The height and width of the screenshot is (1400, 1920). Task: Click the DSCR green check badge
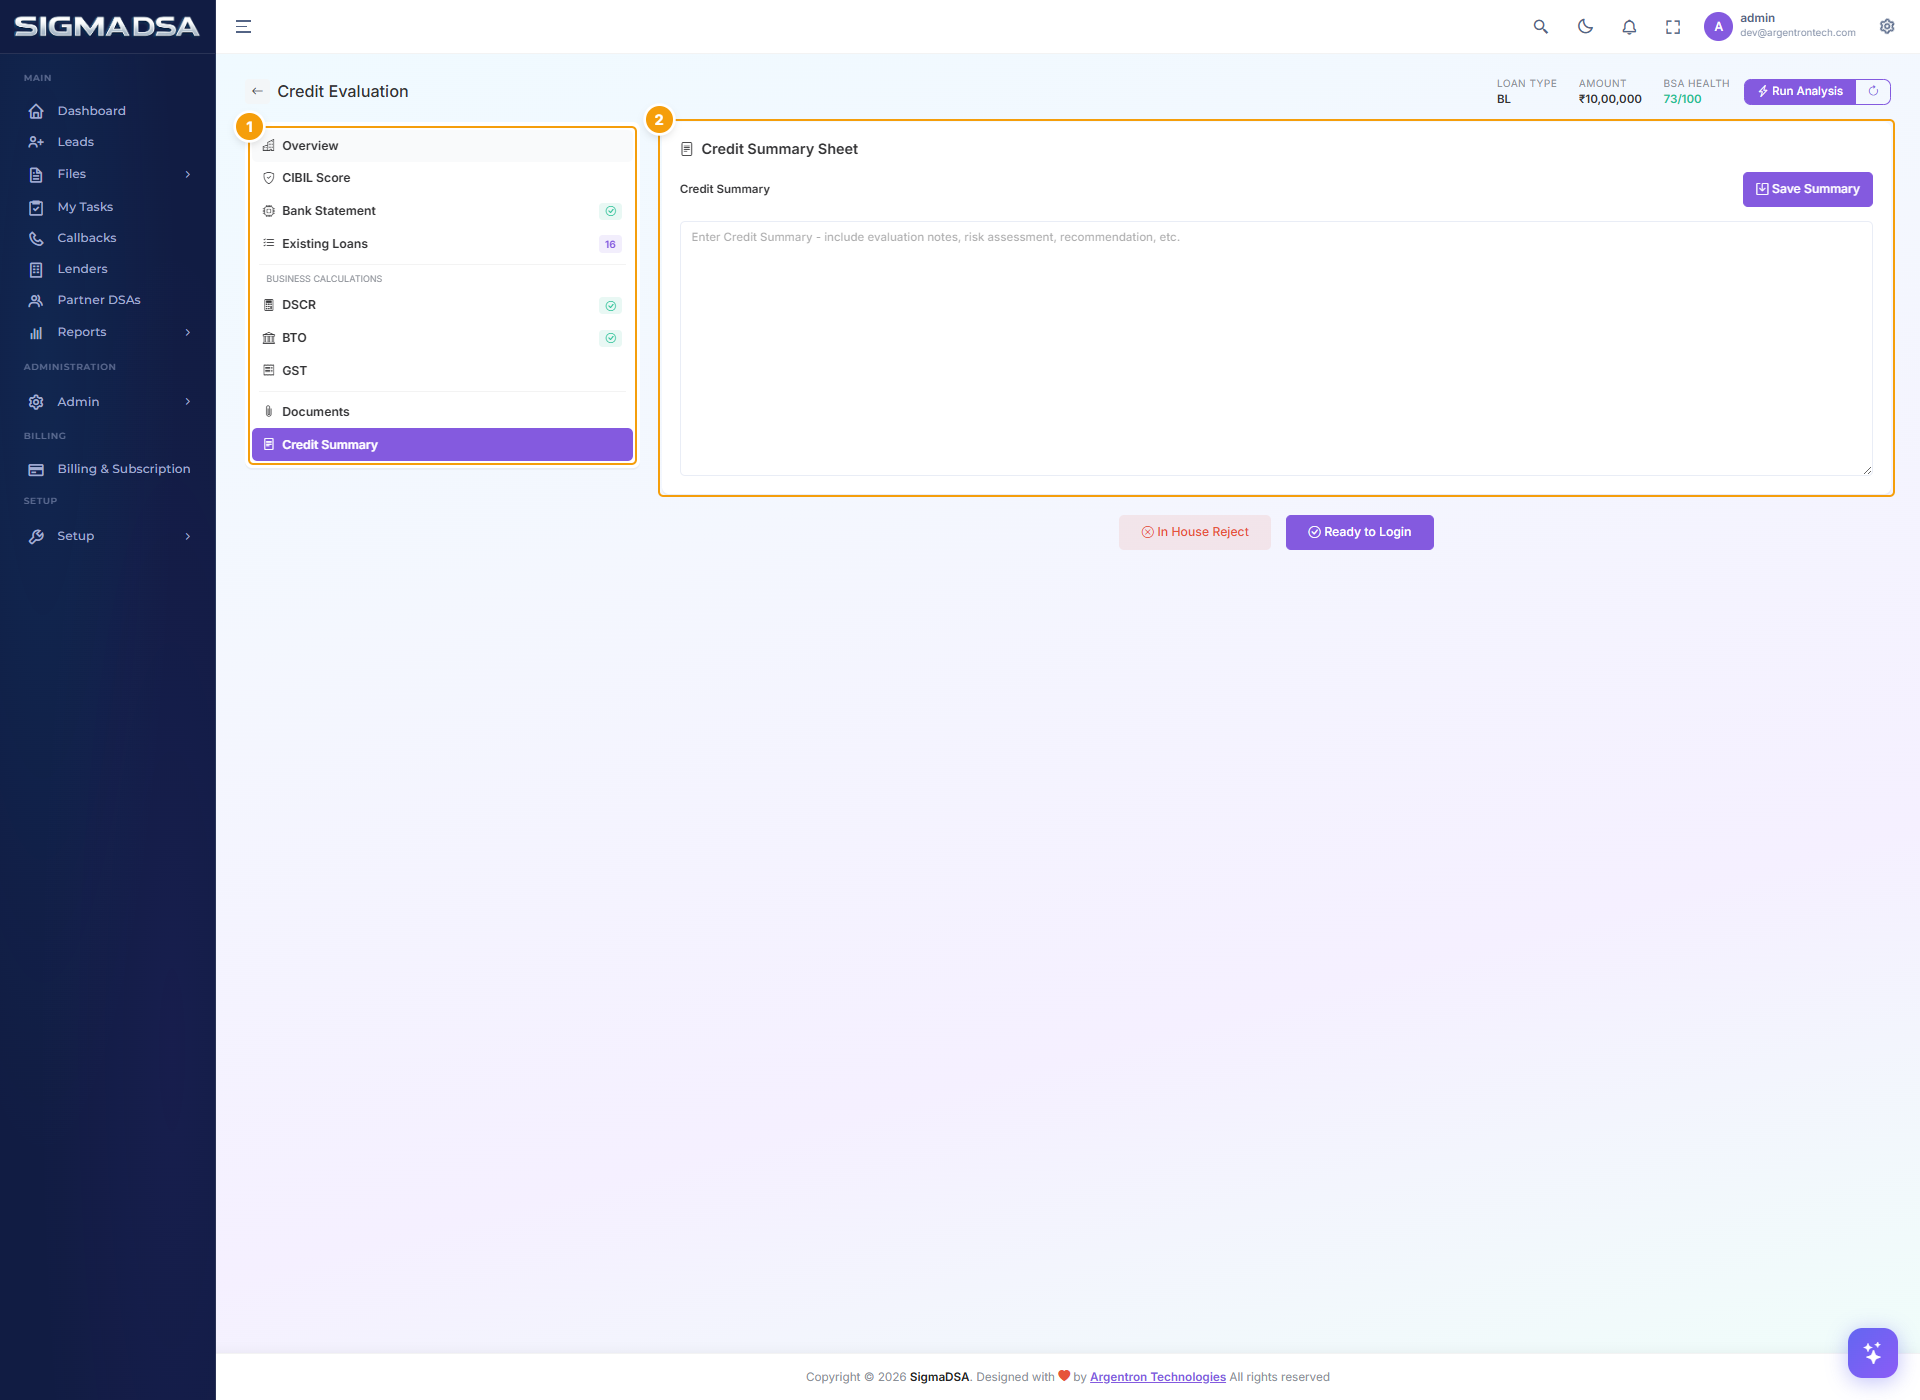(610, 306)
